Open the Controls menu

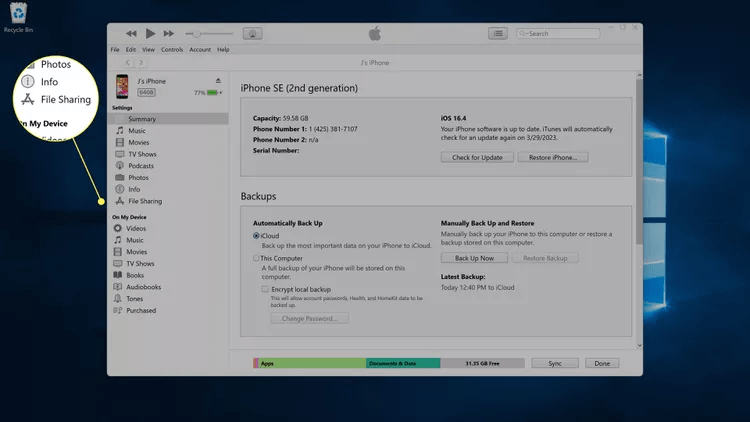point(172,49)
